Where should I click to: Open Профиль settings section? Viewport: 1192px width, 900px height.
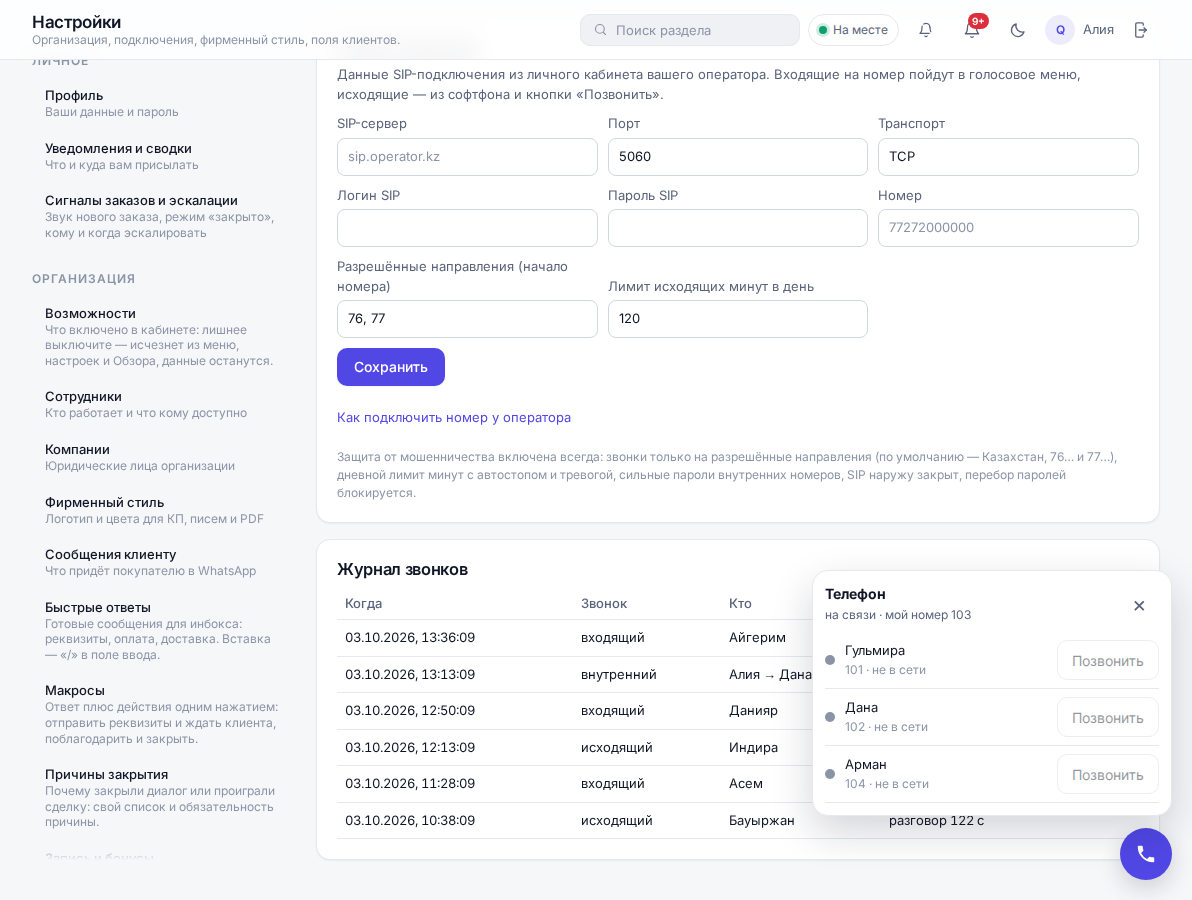point(159,103)
